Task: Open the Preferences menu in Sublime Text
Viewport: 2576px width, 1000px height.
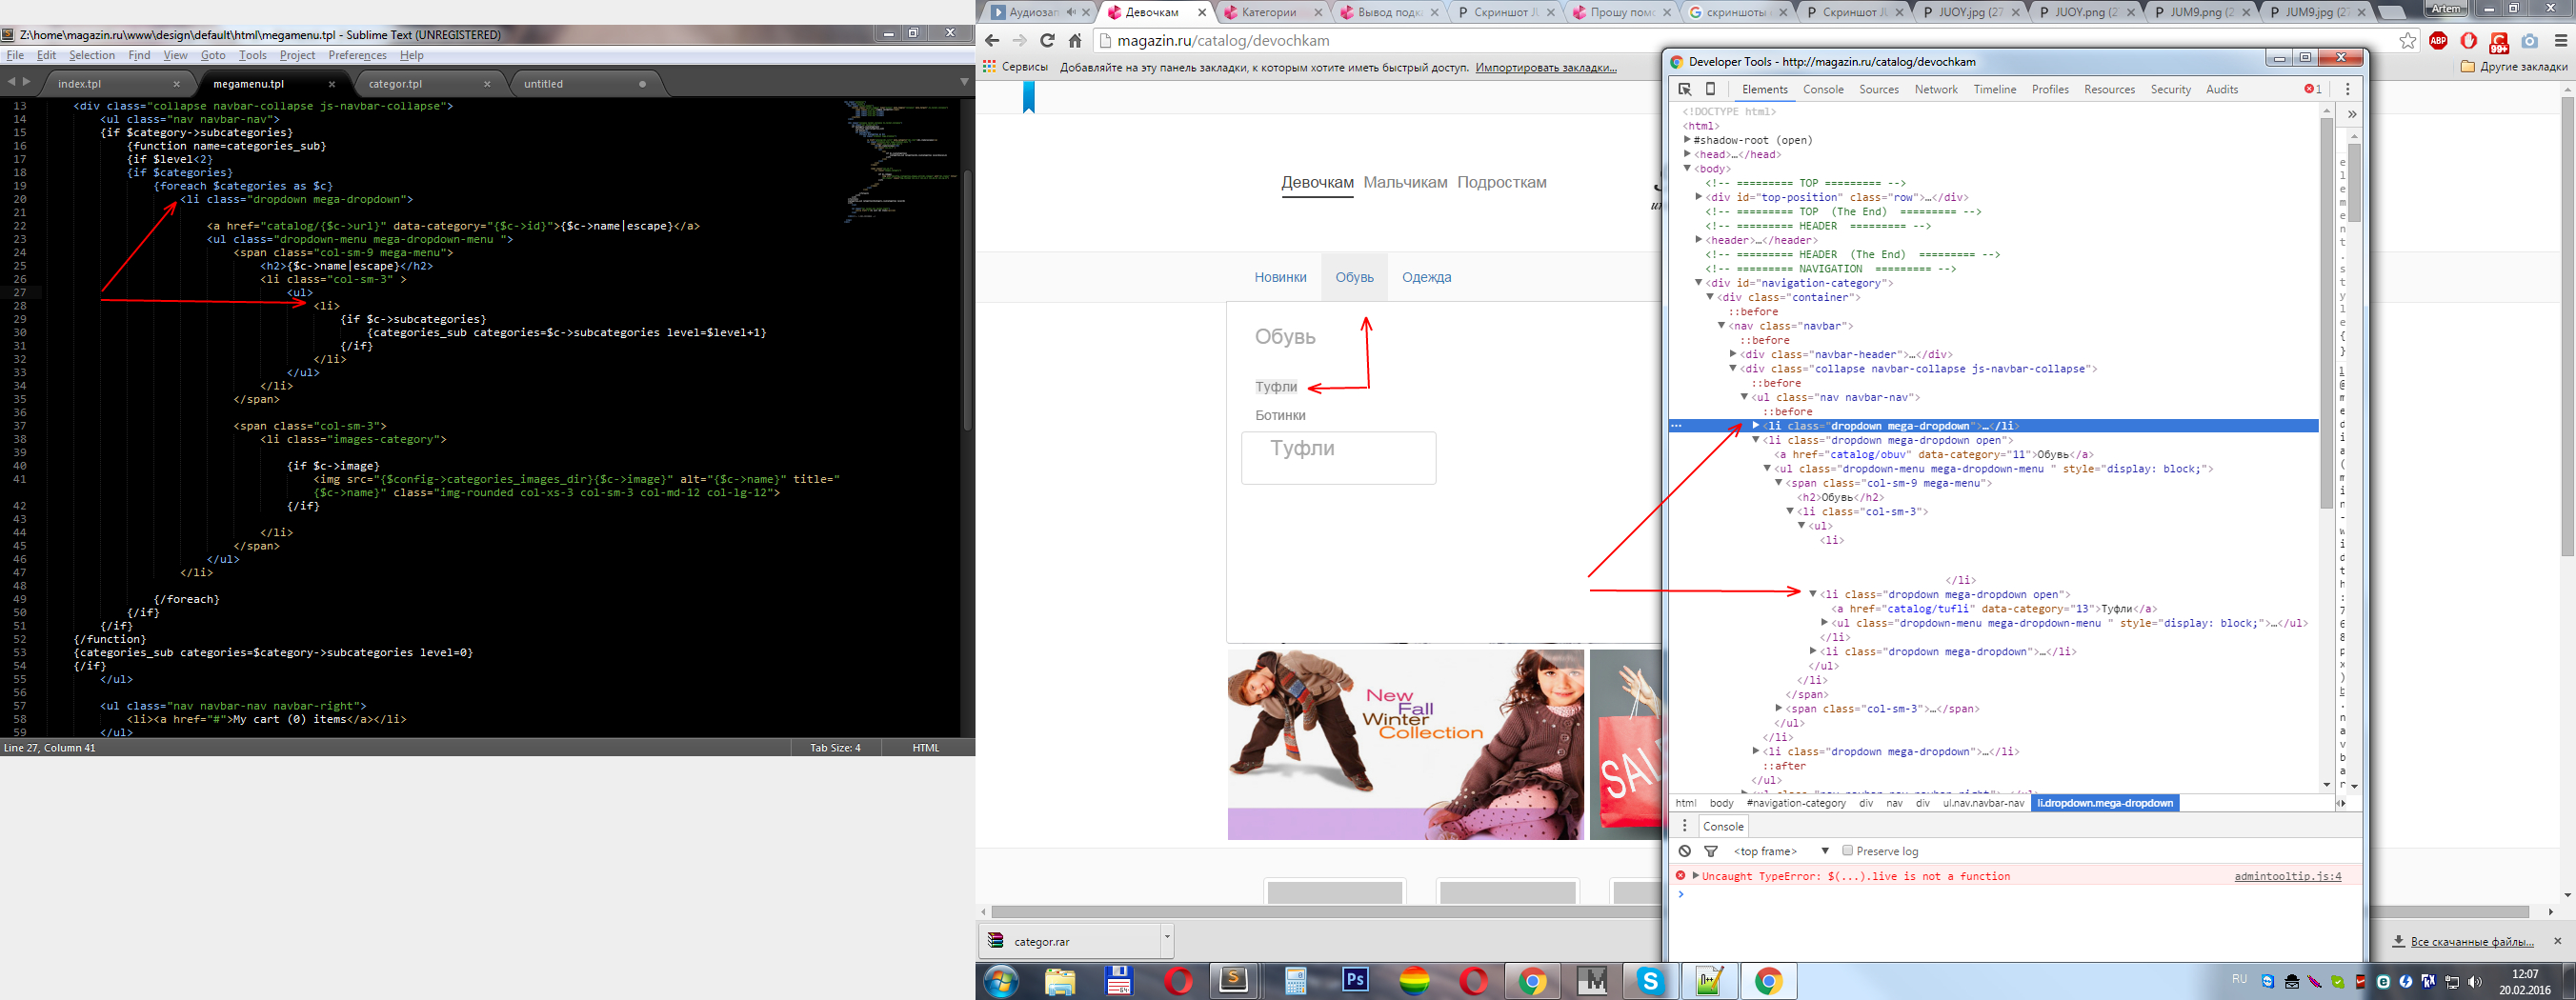Action: point(357,55)
